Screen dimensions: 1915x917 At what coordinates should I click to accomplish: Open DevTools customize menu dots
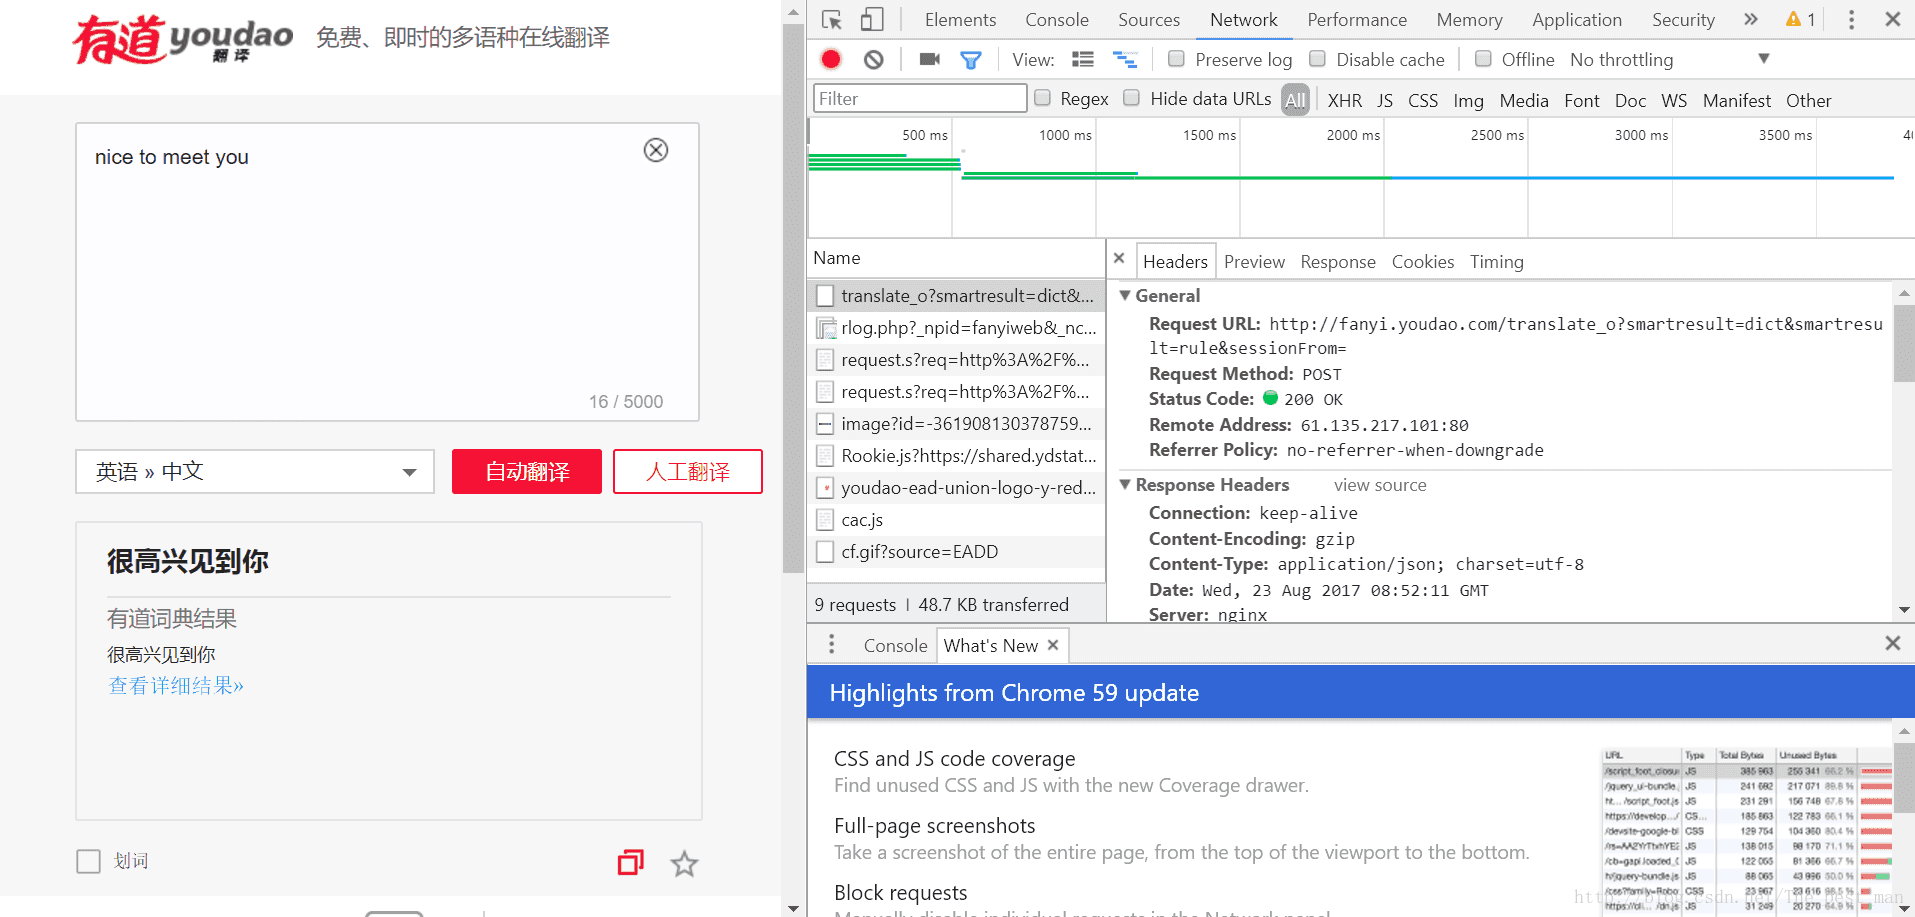1851,19
